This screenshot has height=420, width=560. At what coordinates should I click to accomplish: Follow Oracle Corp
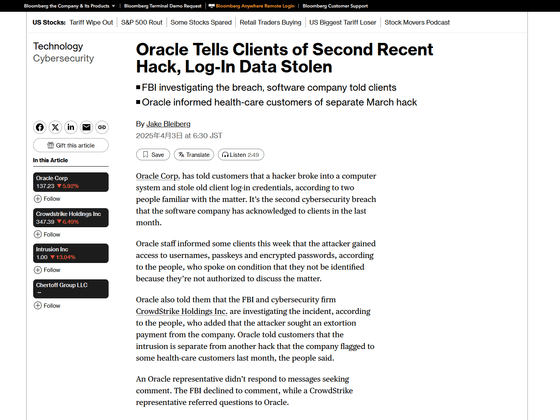coord(47,199)
